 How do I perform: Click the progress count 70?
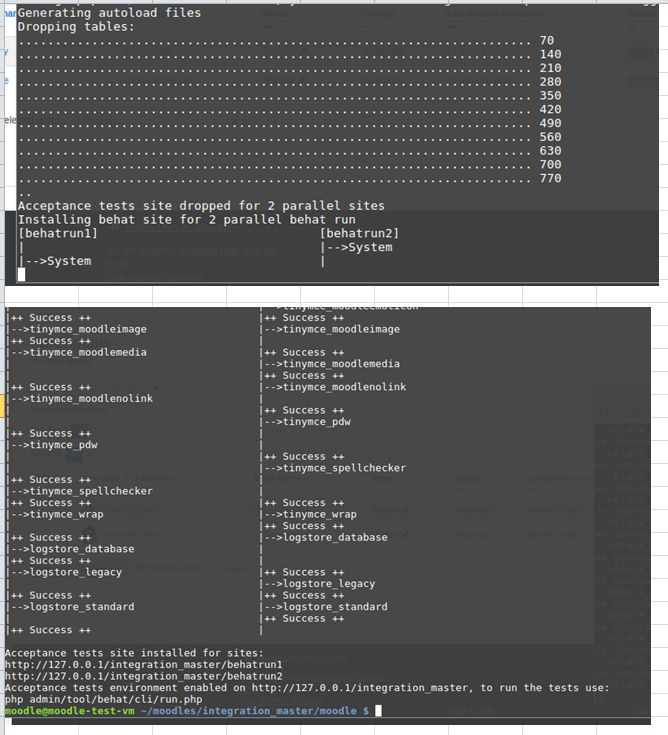pos(547,41)
